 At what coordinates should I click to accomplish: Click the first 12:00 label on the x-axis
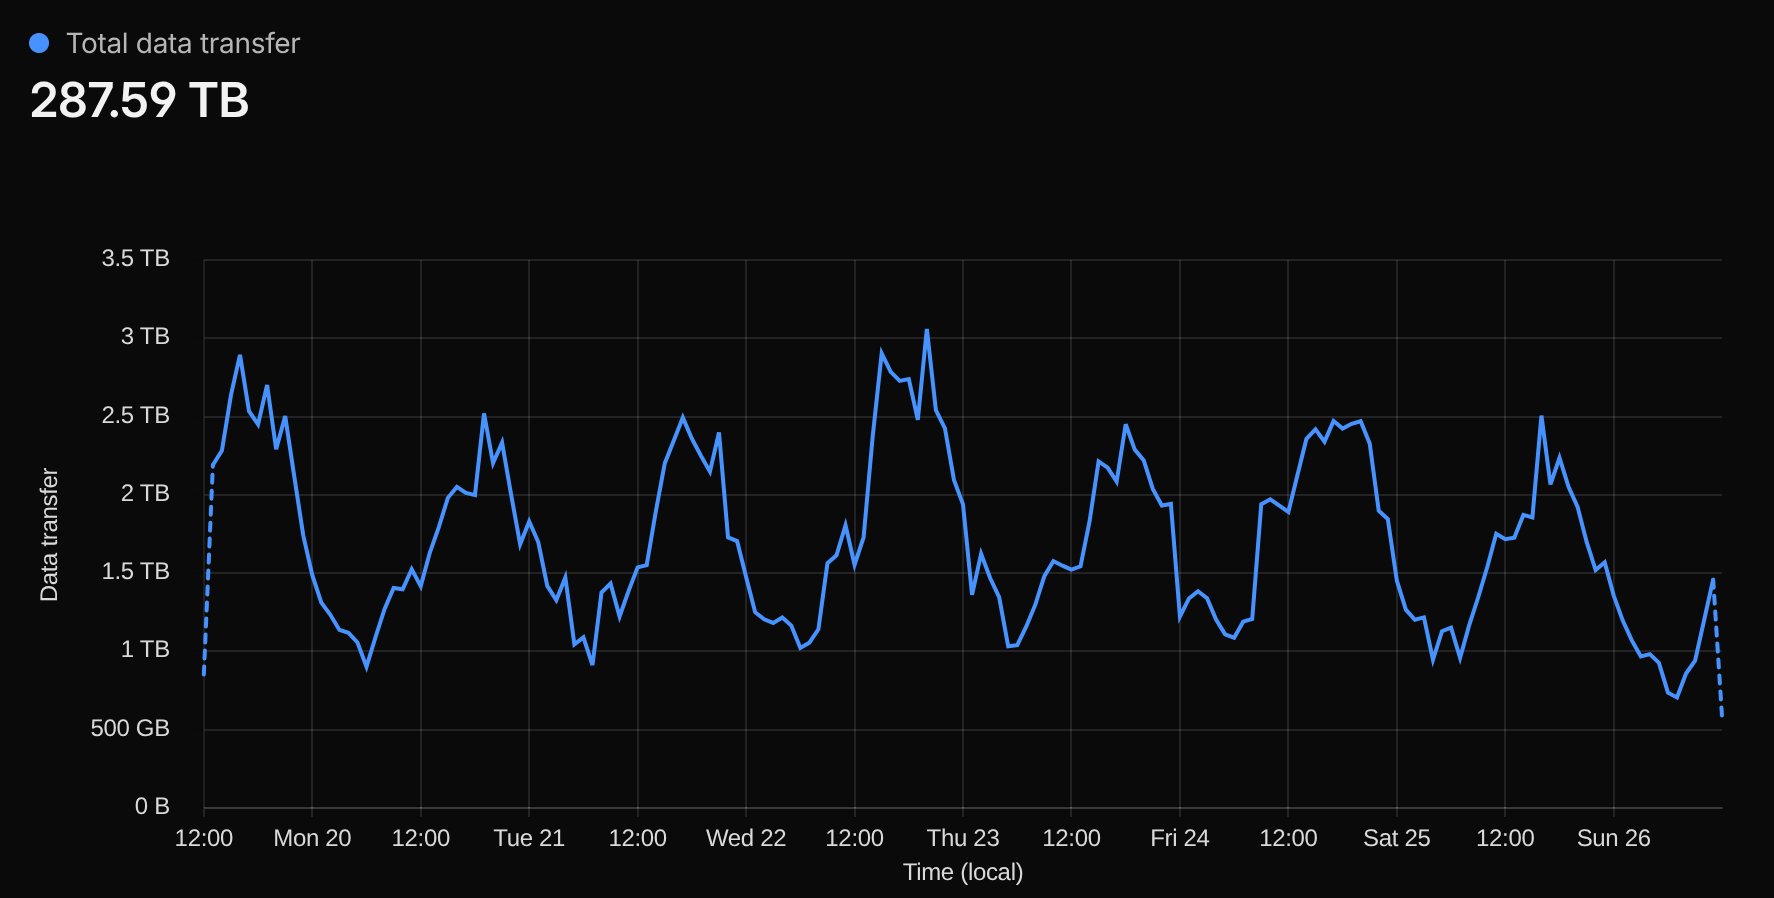coord(204,838)
